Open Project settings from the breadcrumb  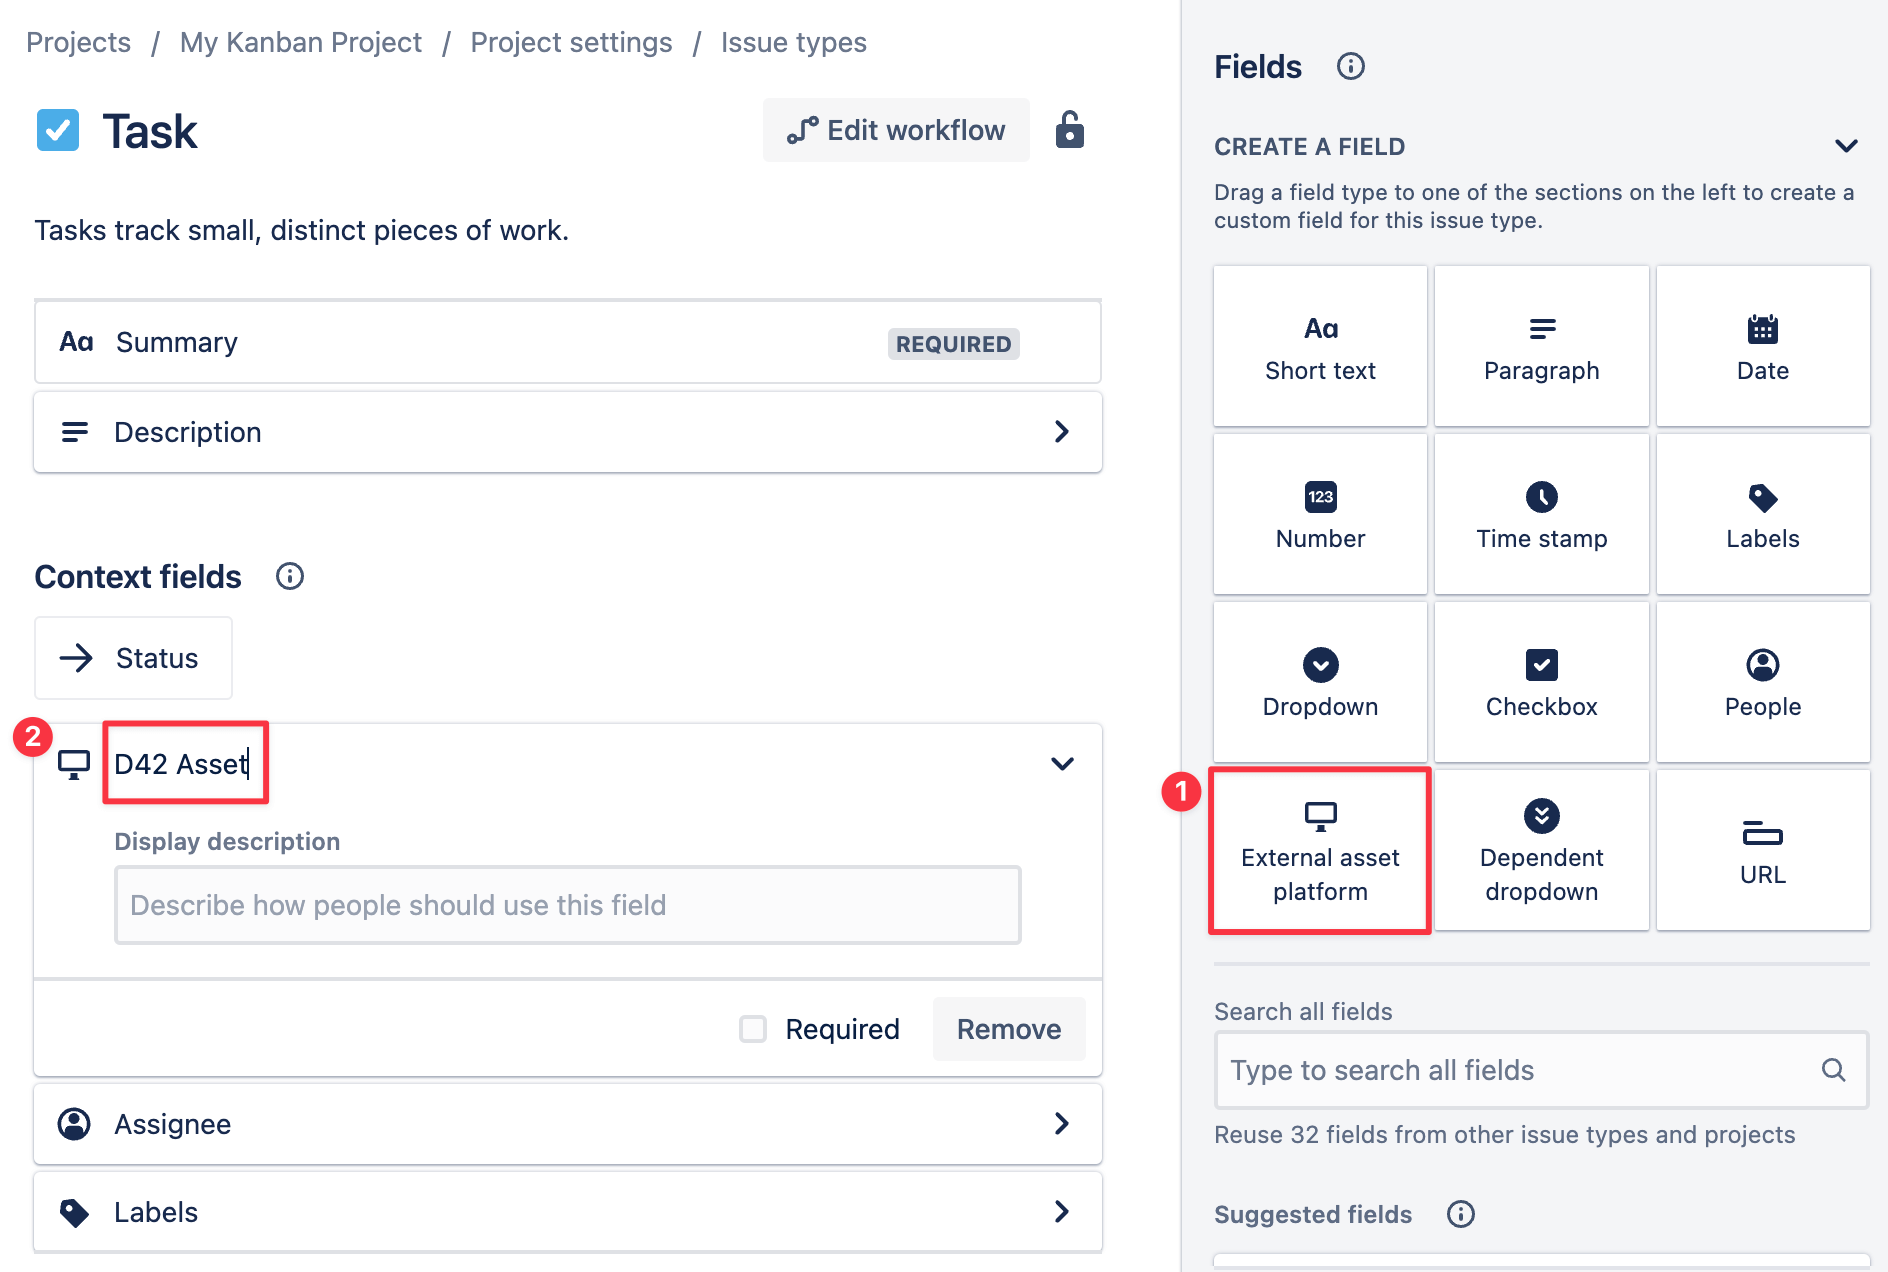(571, 42)
